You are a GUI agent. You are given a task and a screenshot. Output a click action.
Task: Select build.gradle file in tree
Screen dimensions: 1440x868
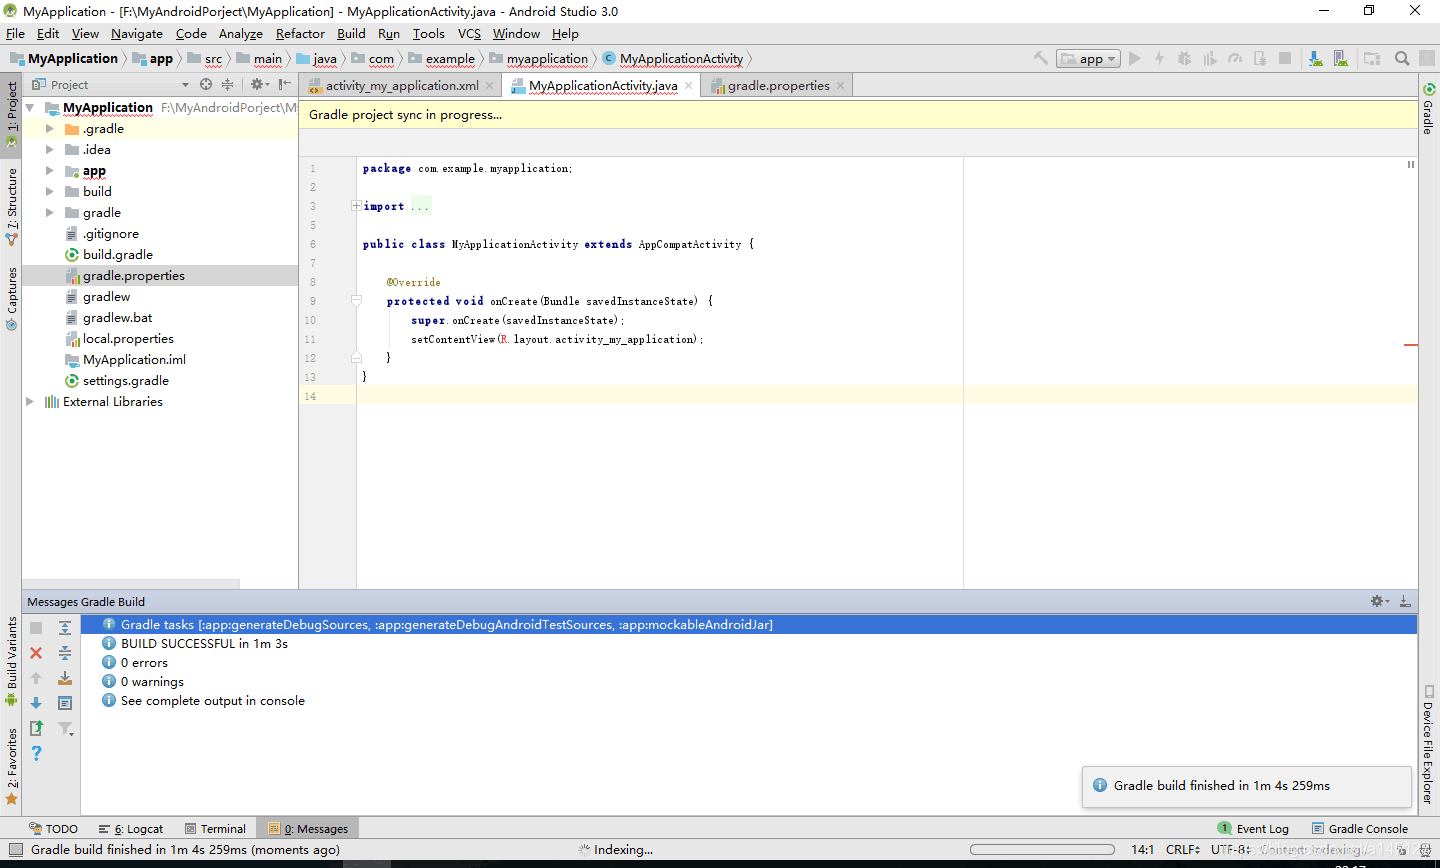pos(118,255)
